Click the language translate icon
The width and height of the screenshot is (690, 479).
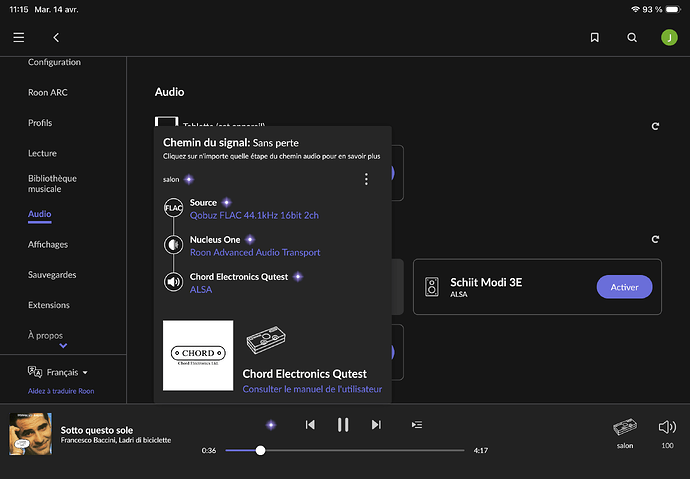(x=35, y=372)
